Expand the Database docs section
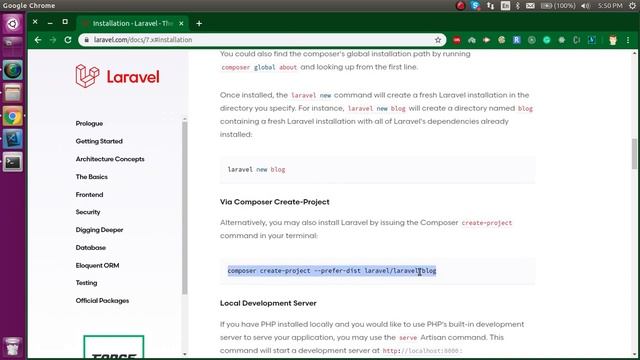 [x=91, y=248]
